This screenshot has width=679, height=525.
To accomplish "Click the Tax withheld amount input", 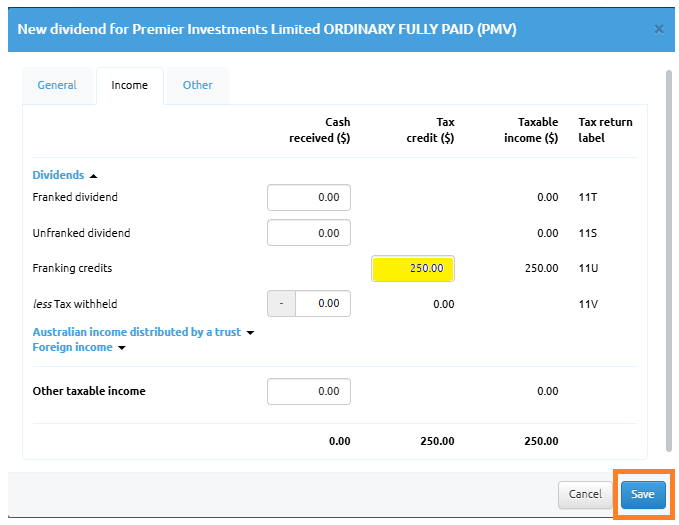I will (323, 304).
